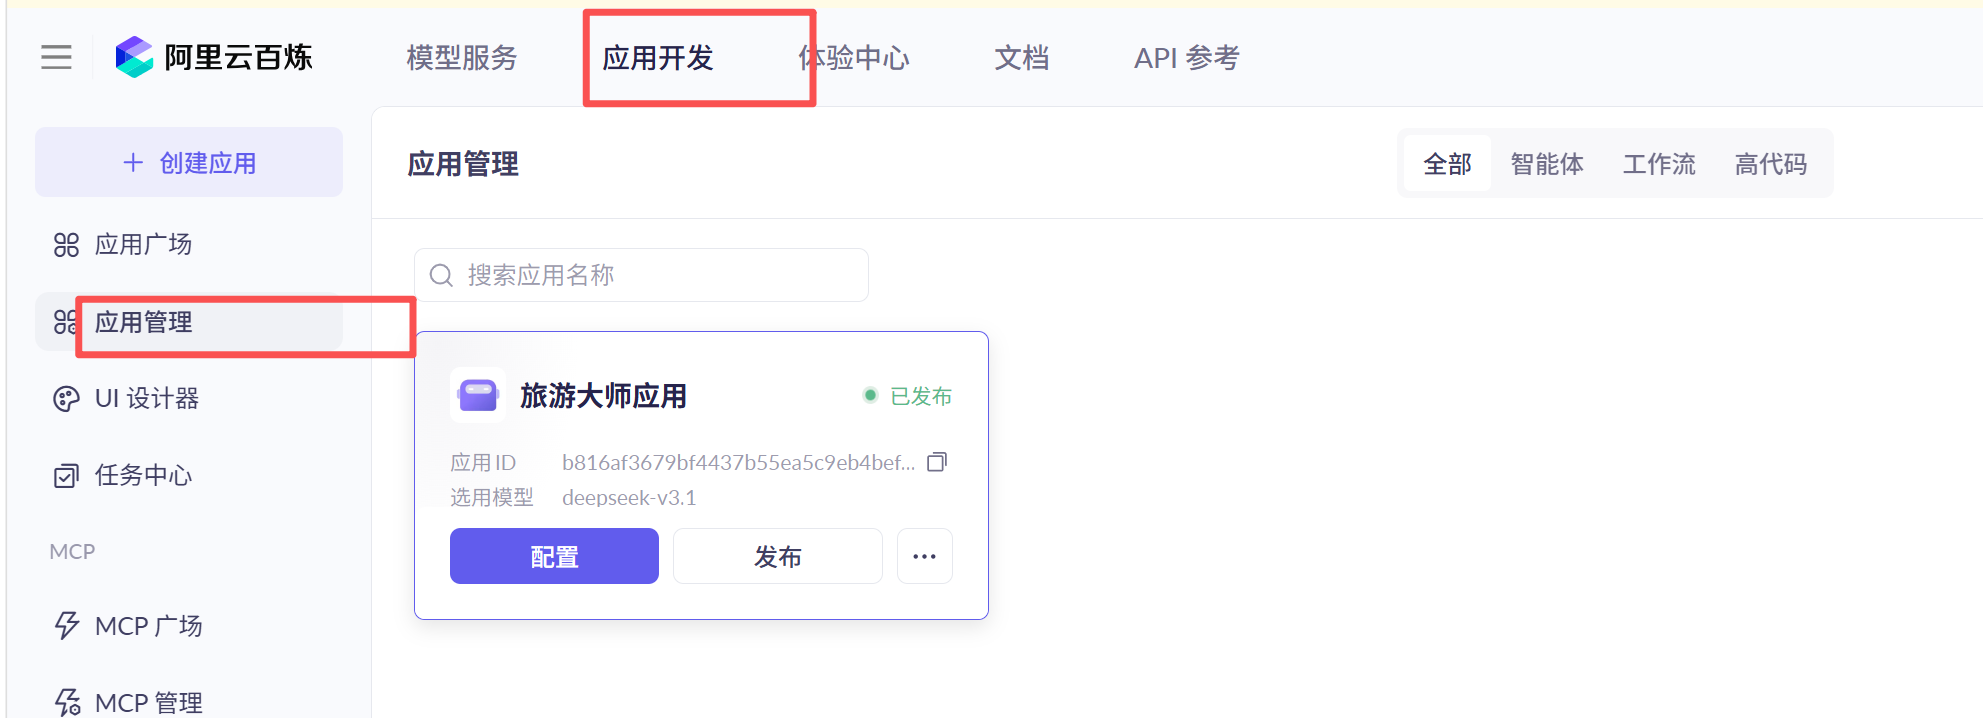This screenshot has width=1983, height=718.
Task: Click the 任务中心 checklist icon
Action: tap(66, 476)
